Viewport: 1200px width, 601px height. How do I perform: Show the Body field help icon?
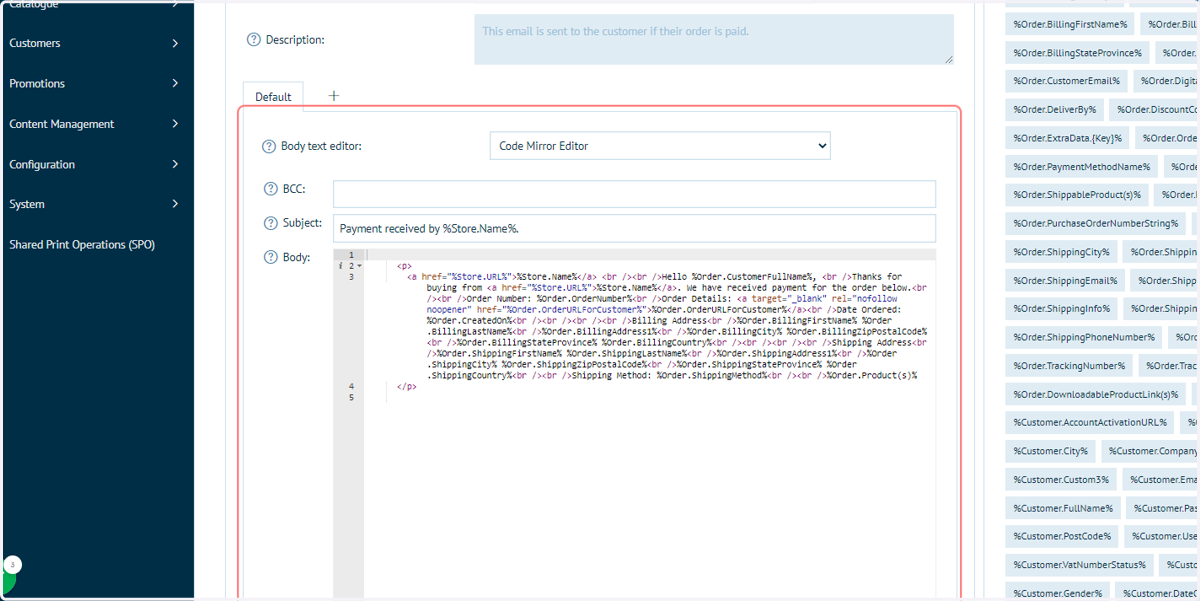point(270,257)
